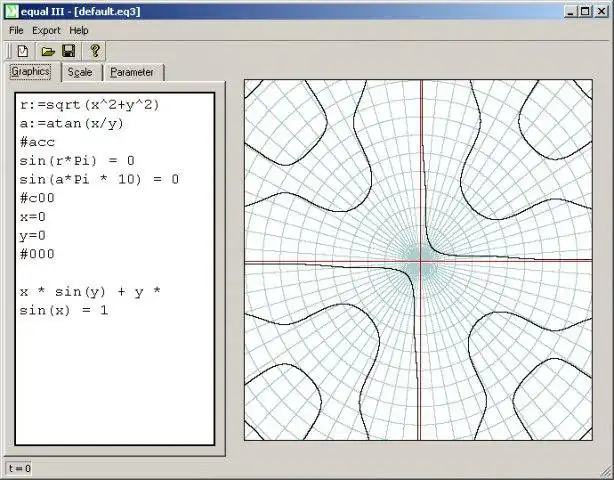This screenshot has height=480, width=614.
Task: Click the Save floppy disk icon
Action: (x=69, y=51)
